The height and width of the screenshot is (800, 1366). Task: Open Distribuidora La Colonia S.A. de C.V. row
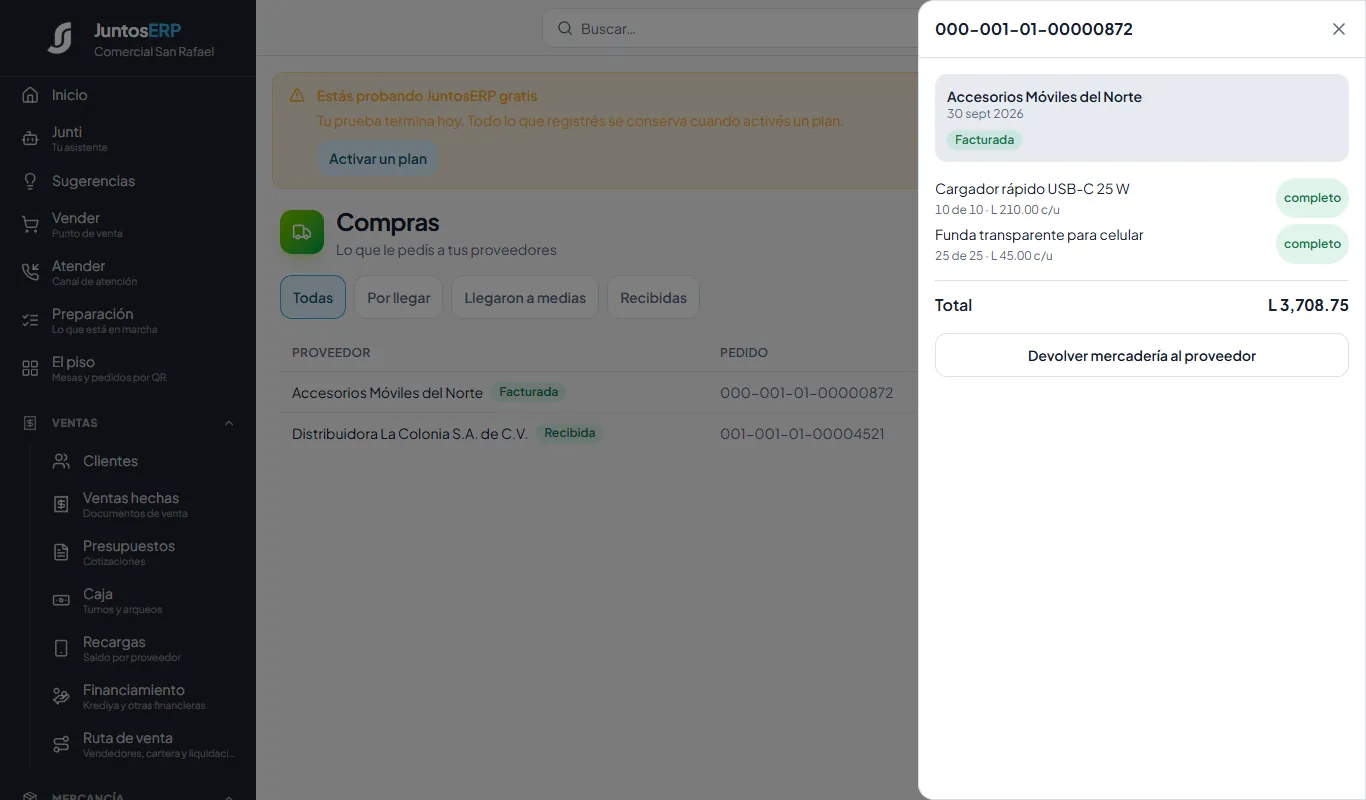pyautogui.click(x=599, y=434)
